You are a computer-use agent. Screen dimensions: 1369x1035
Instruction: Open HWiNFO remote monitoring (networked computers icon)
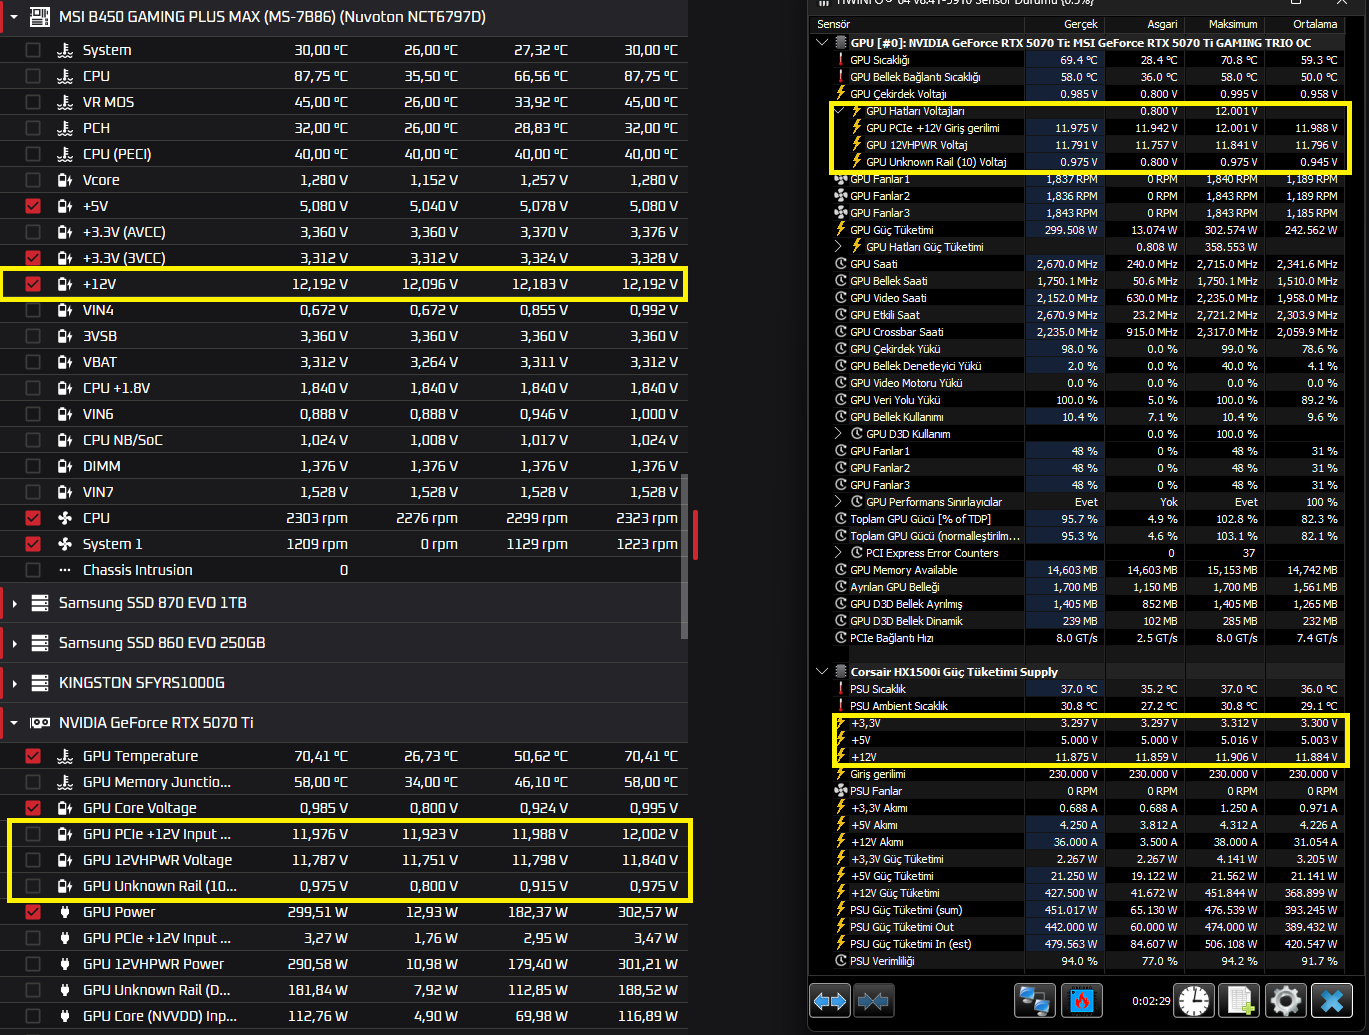(1034, 1001)
